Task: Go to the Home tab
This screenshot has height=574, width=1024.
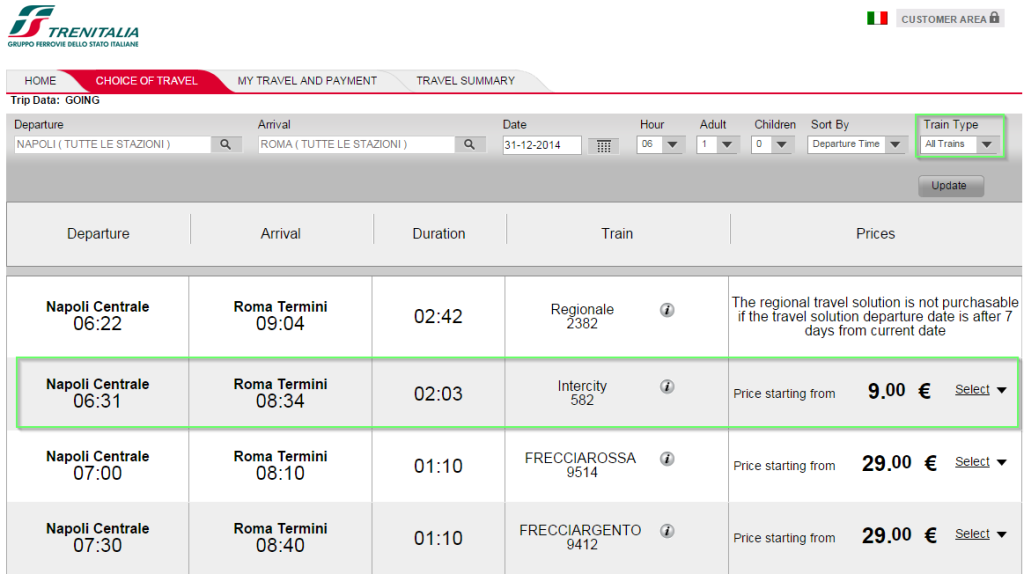Action: 40,80
